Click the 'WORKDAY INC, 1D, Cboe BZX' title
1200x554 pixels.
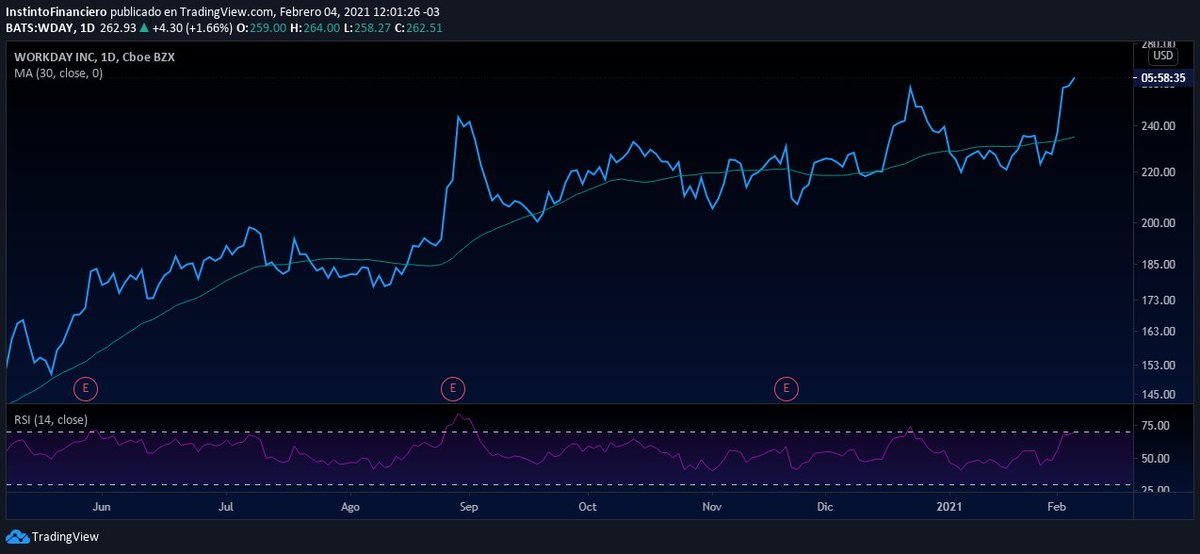point(94,58)
